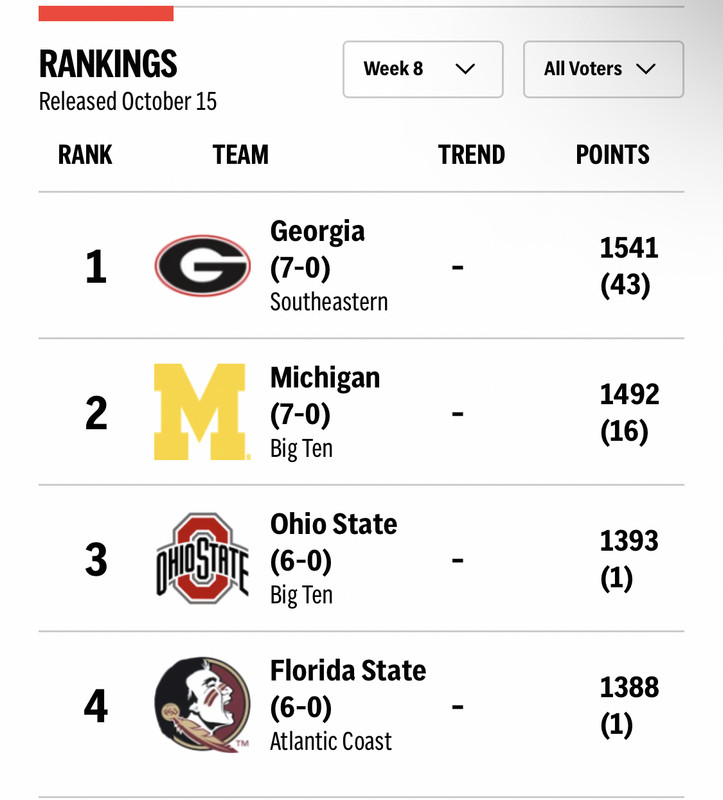The width and height of the screenshot is (723, 800).
Task: Click the Ohio State logo
Action: (203, 558)
